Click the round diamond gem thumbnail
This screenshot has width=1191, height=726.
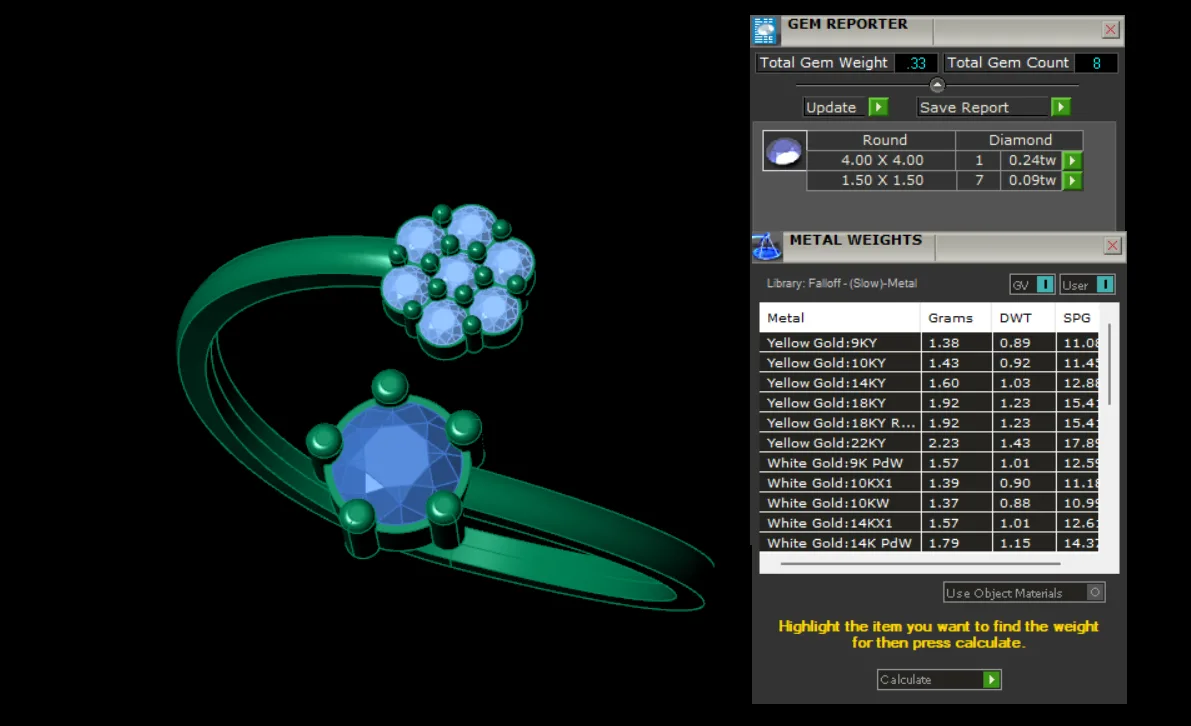pyautogui.click(x=785, y=151)
